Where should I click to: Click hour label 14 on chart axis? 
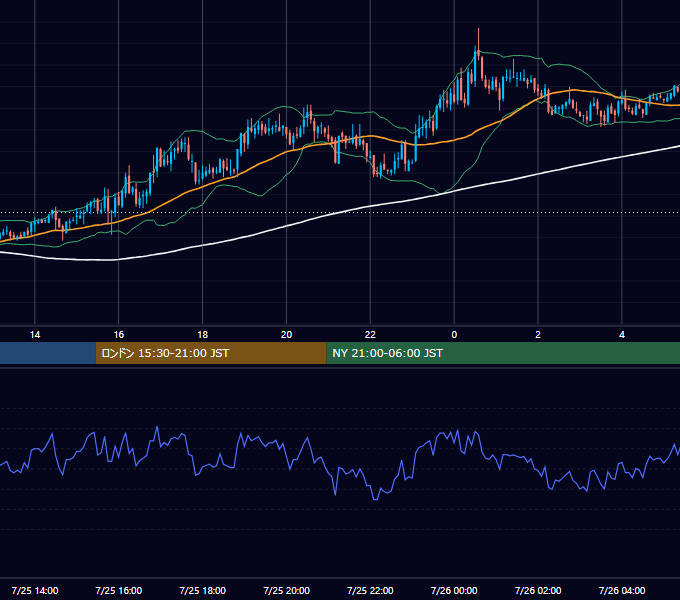pyautogui.click(x=35, y=335)
